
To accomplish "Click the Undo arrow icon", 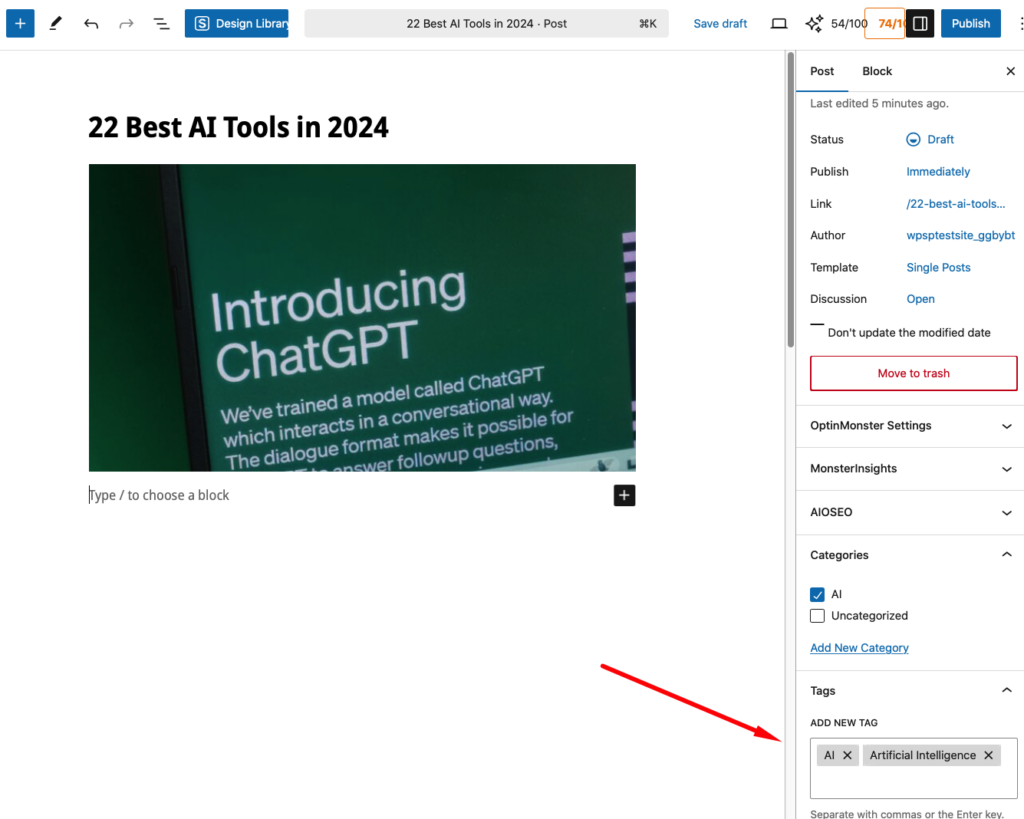I will pyautogui.click(x=91, y=23).
